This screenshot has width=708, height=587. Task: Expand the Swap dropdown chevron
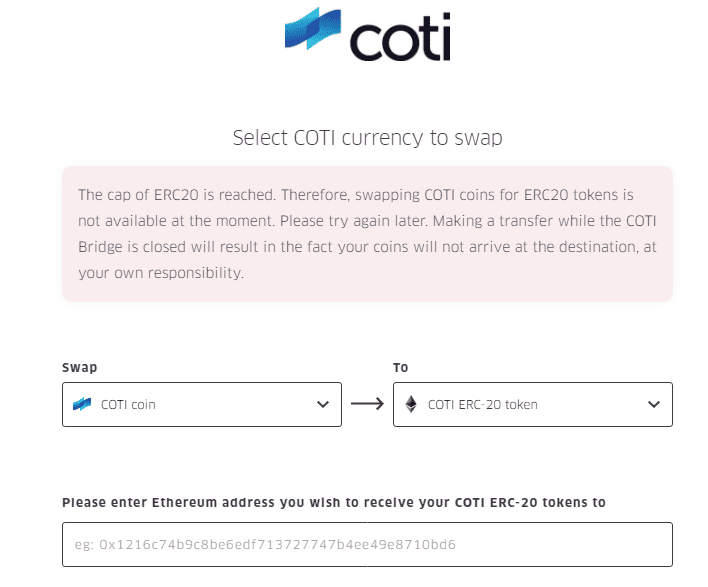(323, 404)
